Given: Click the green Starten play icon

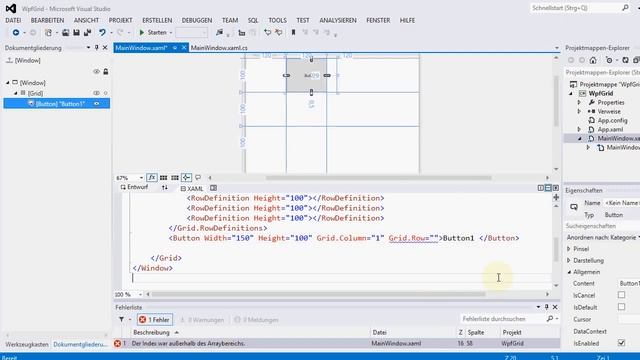Looking at the screenshot, I should [142, 32].
